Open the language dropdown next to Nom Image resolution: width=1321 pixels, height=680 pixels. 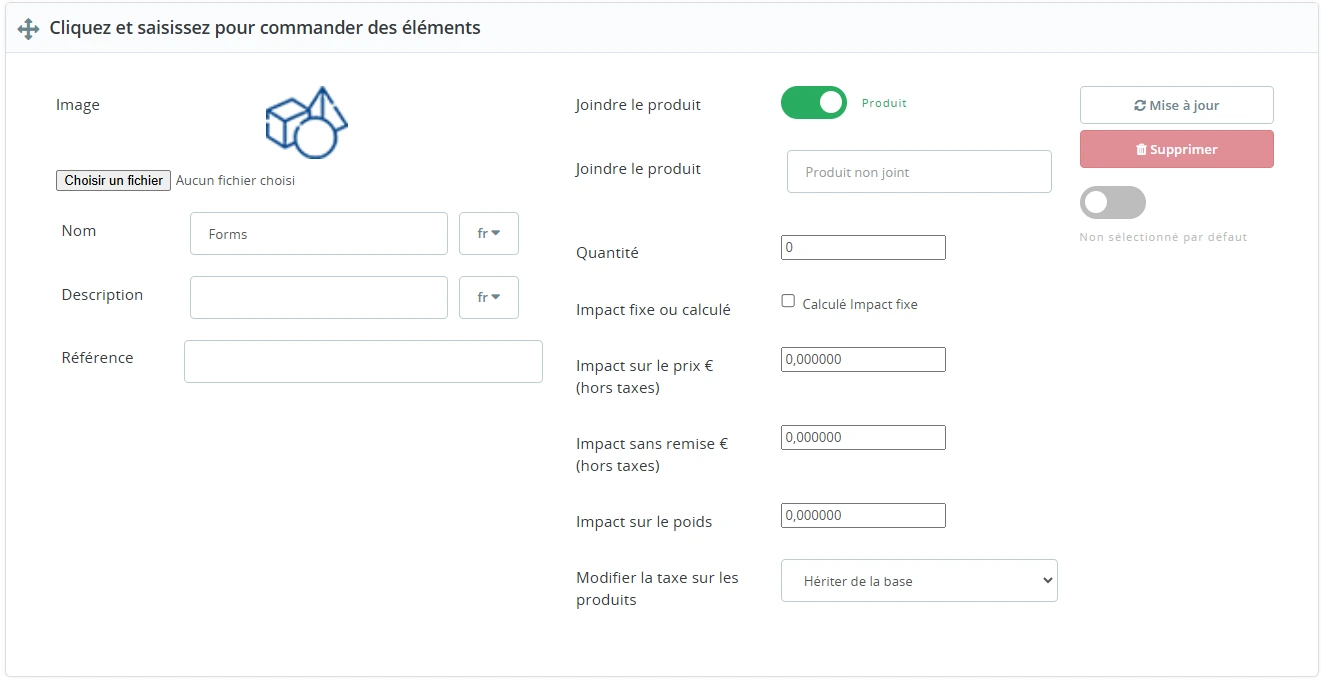488,233
